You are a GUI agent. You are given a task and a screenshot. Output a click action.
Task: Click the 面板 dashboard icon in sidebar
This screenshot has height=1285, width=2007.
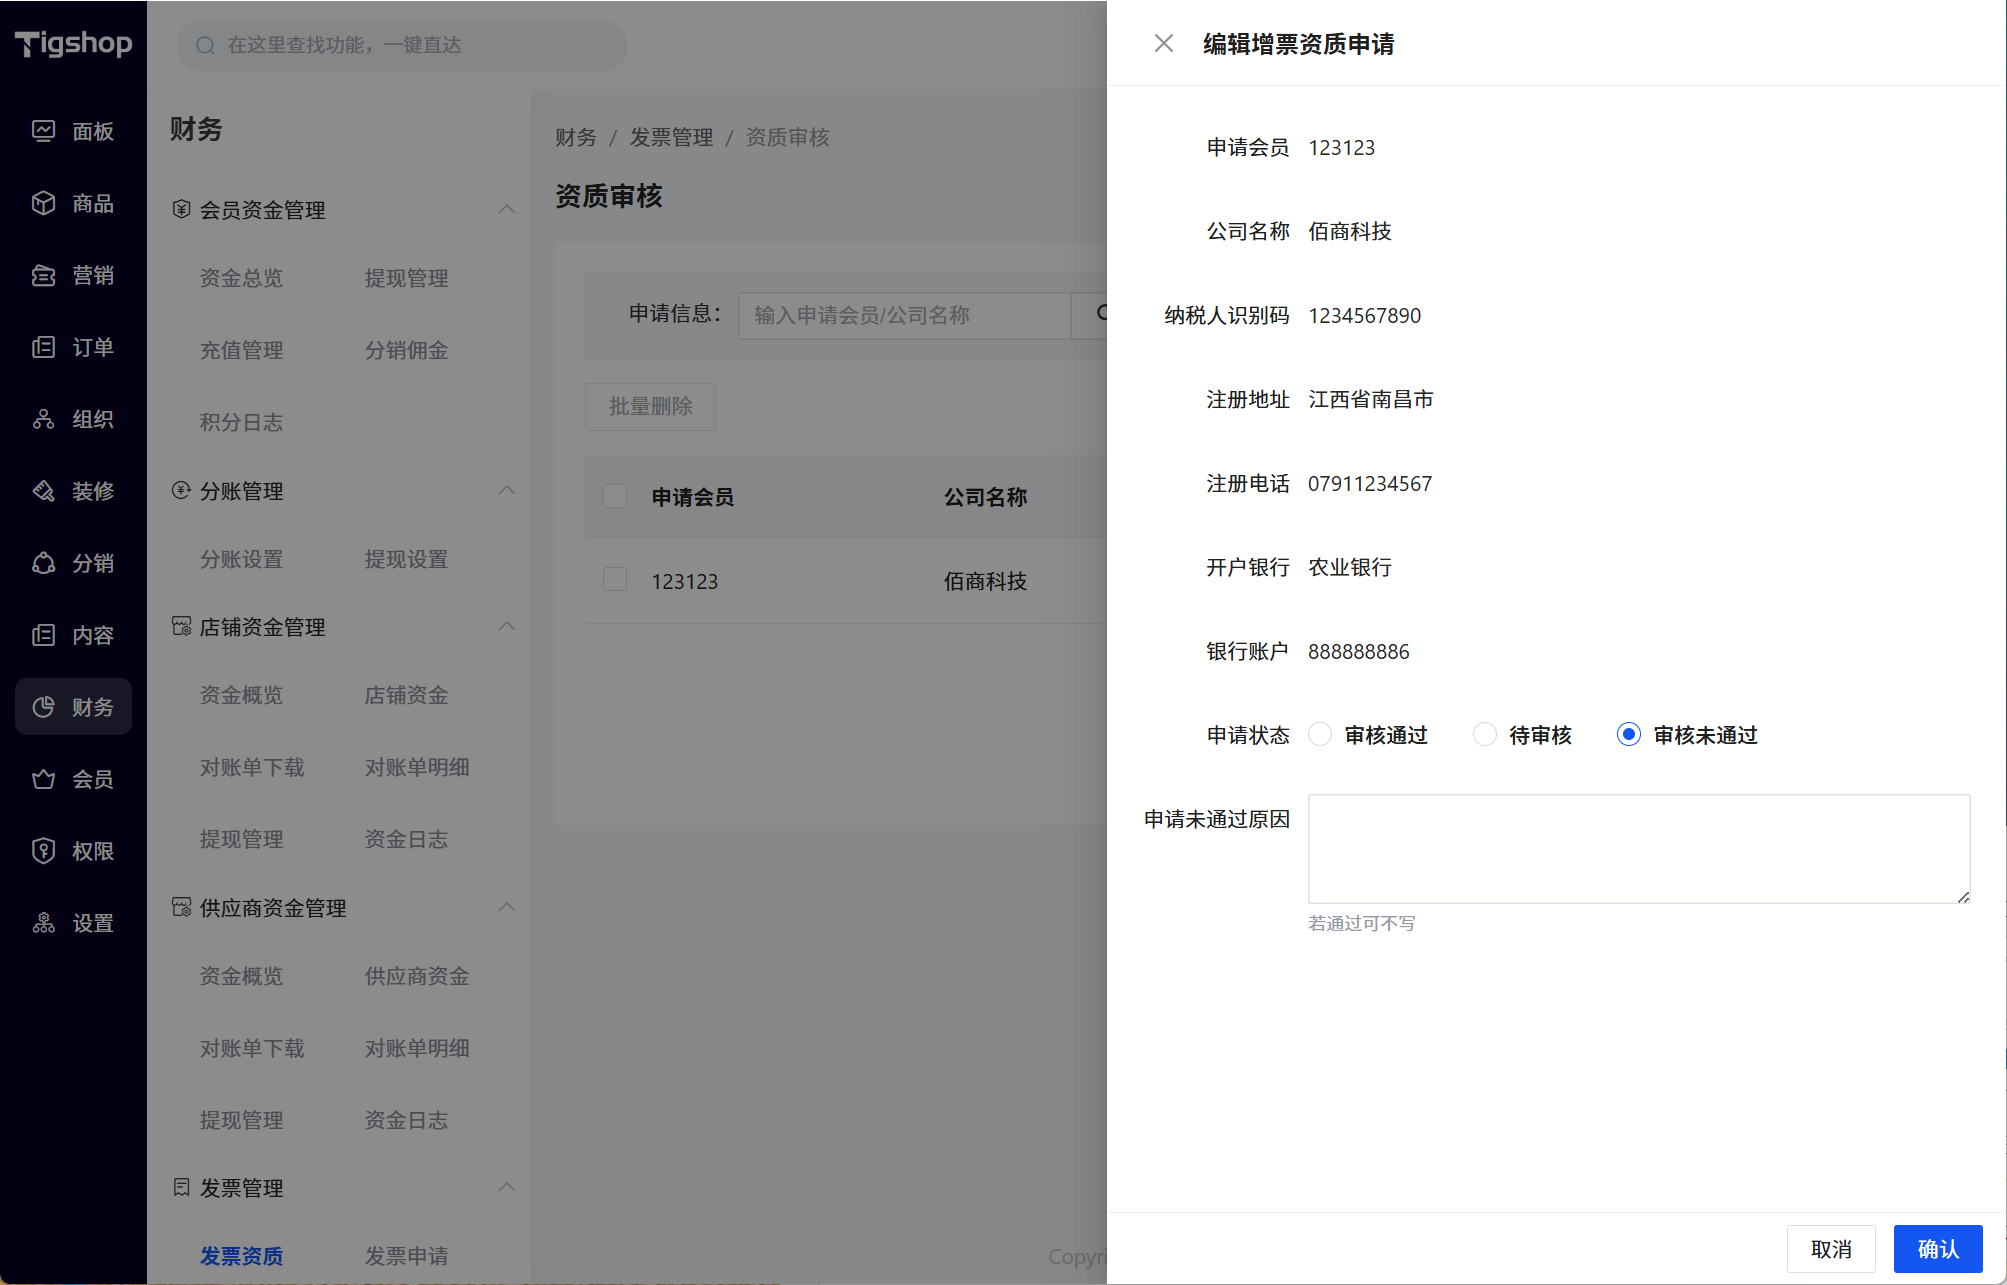(43, 131)
